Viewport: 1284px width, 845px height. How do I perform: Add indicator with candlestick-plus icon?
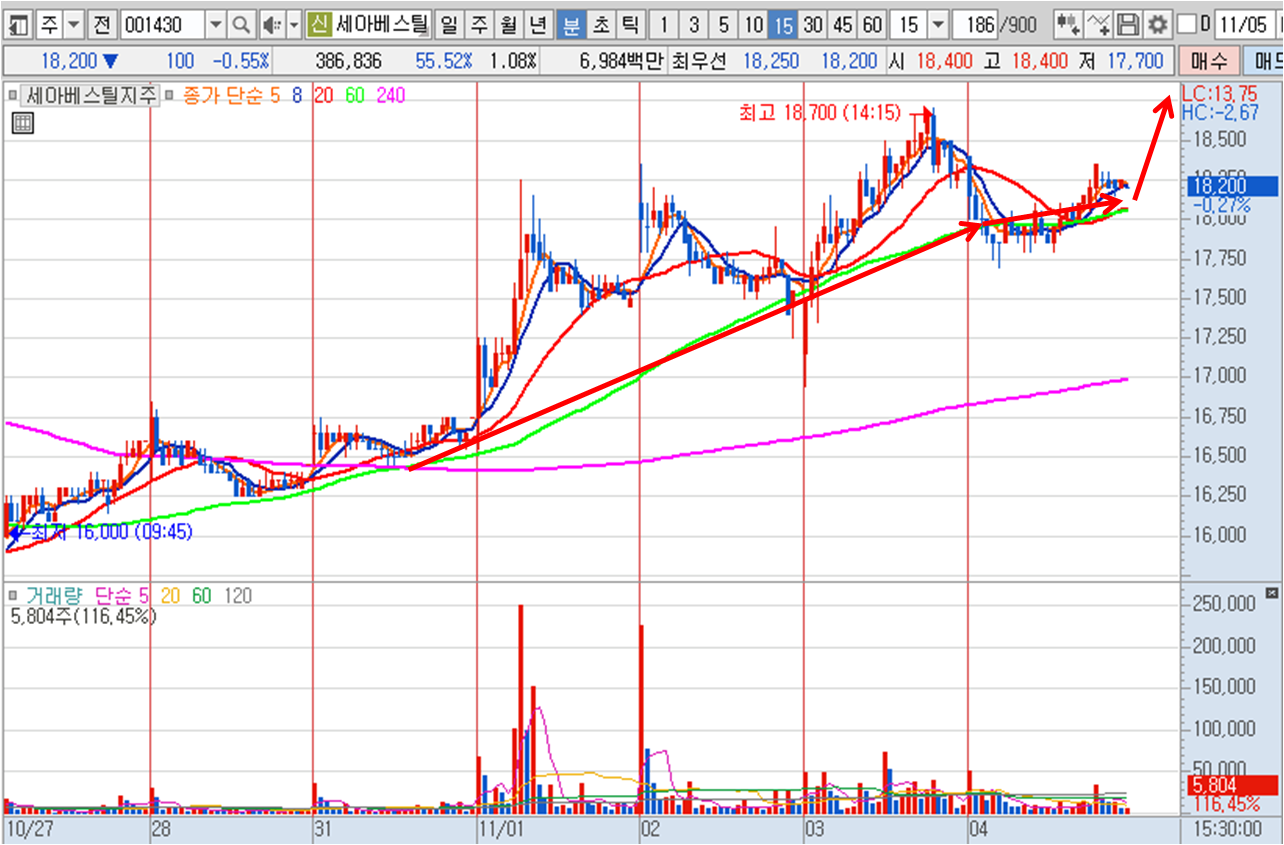coord(1068,23)
